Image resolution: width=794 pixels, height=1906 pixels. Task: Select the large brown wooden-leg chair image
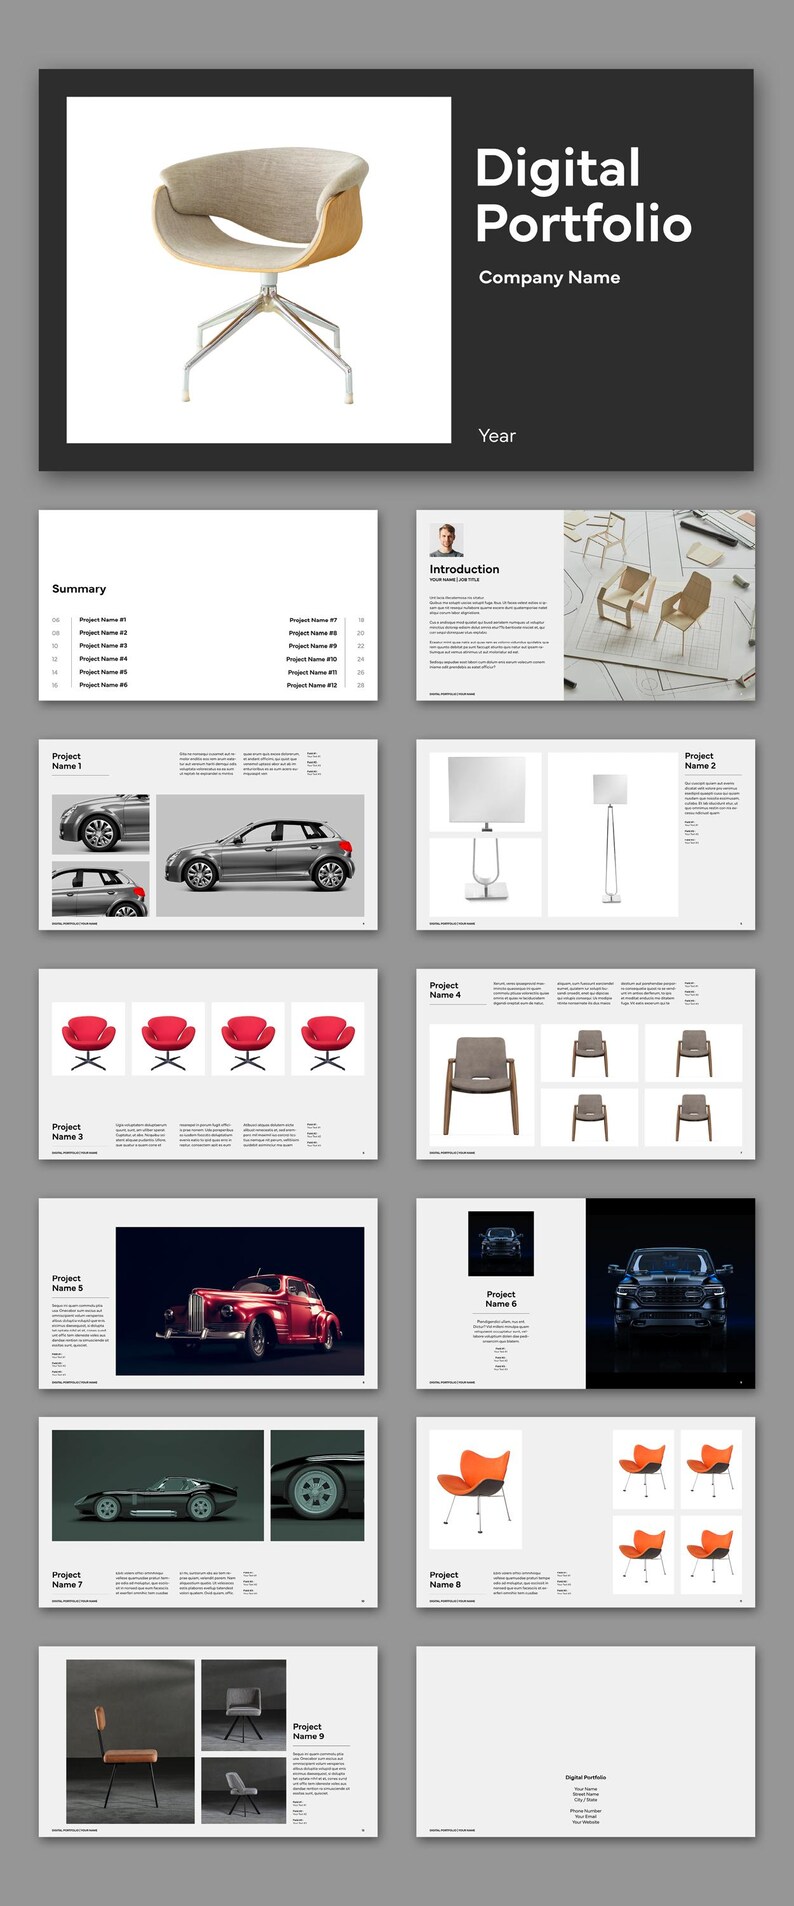click(x=482, y=1084)
